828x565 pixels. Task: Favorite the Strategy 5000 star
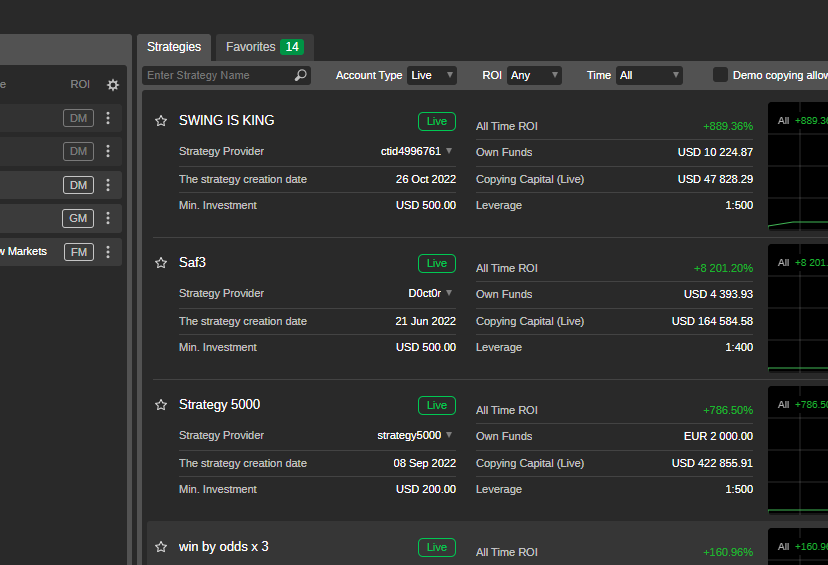point(161,405)
